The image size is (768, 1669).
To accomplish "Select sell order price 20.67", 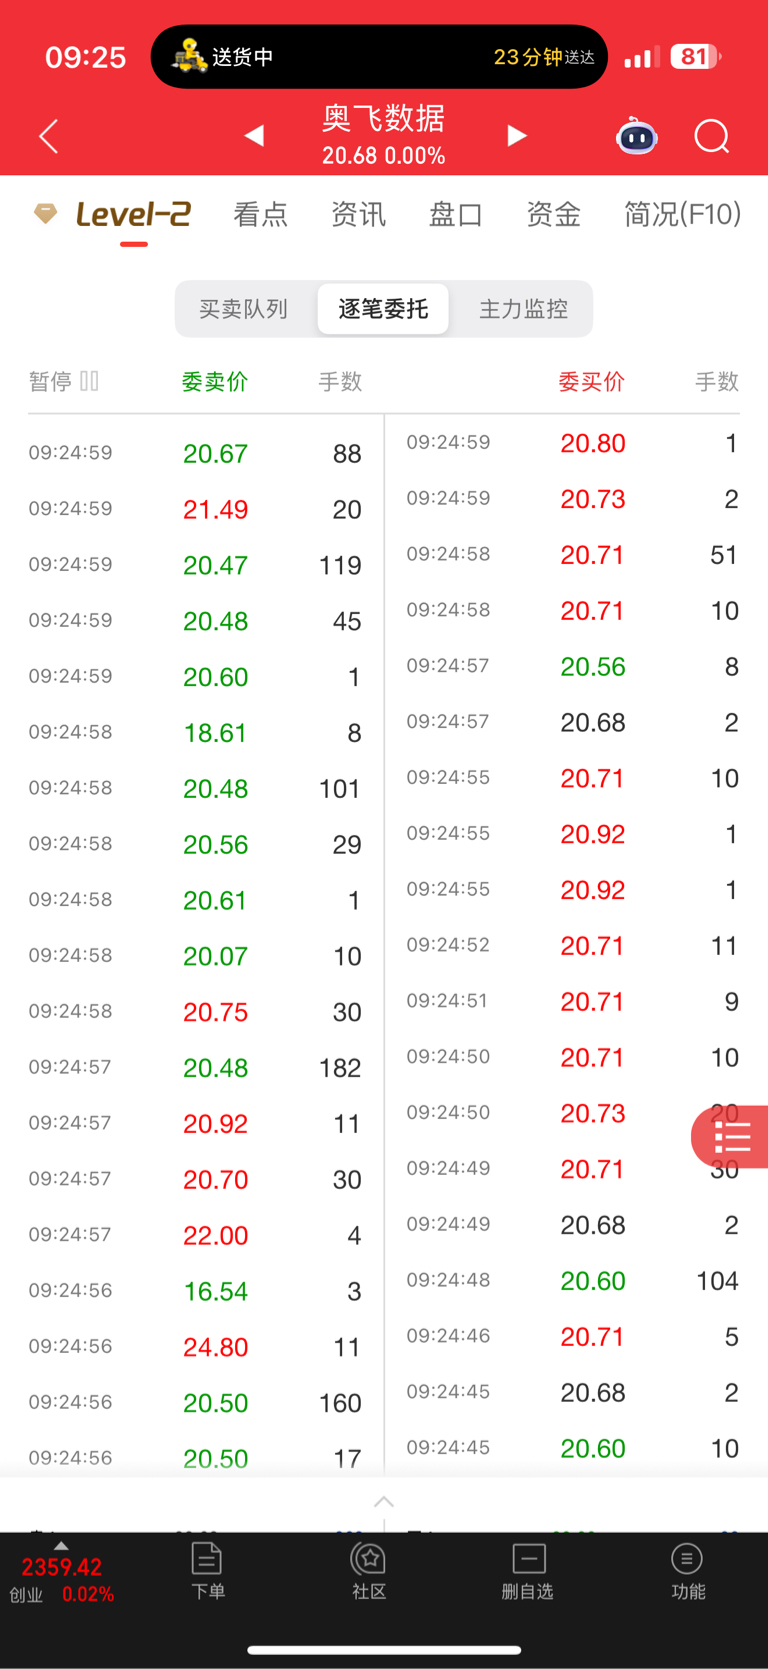I will pos(215,453).
